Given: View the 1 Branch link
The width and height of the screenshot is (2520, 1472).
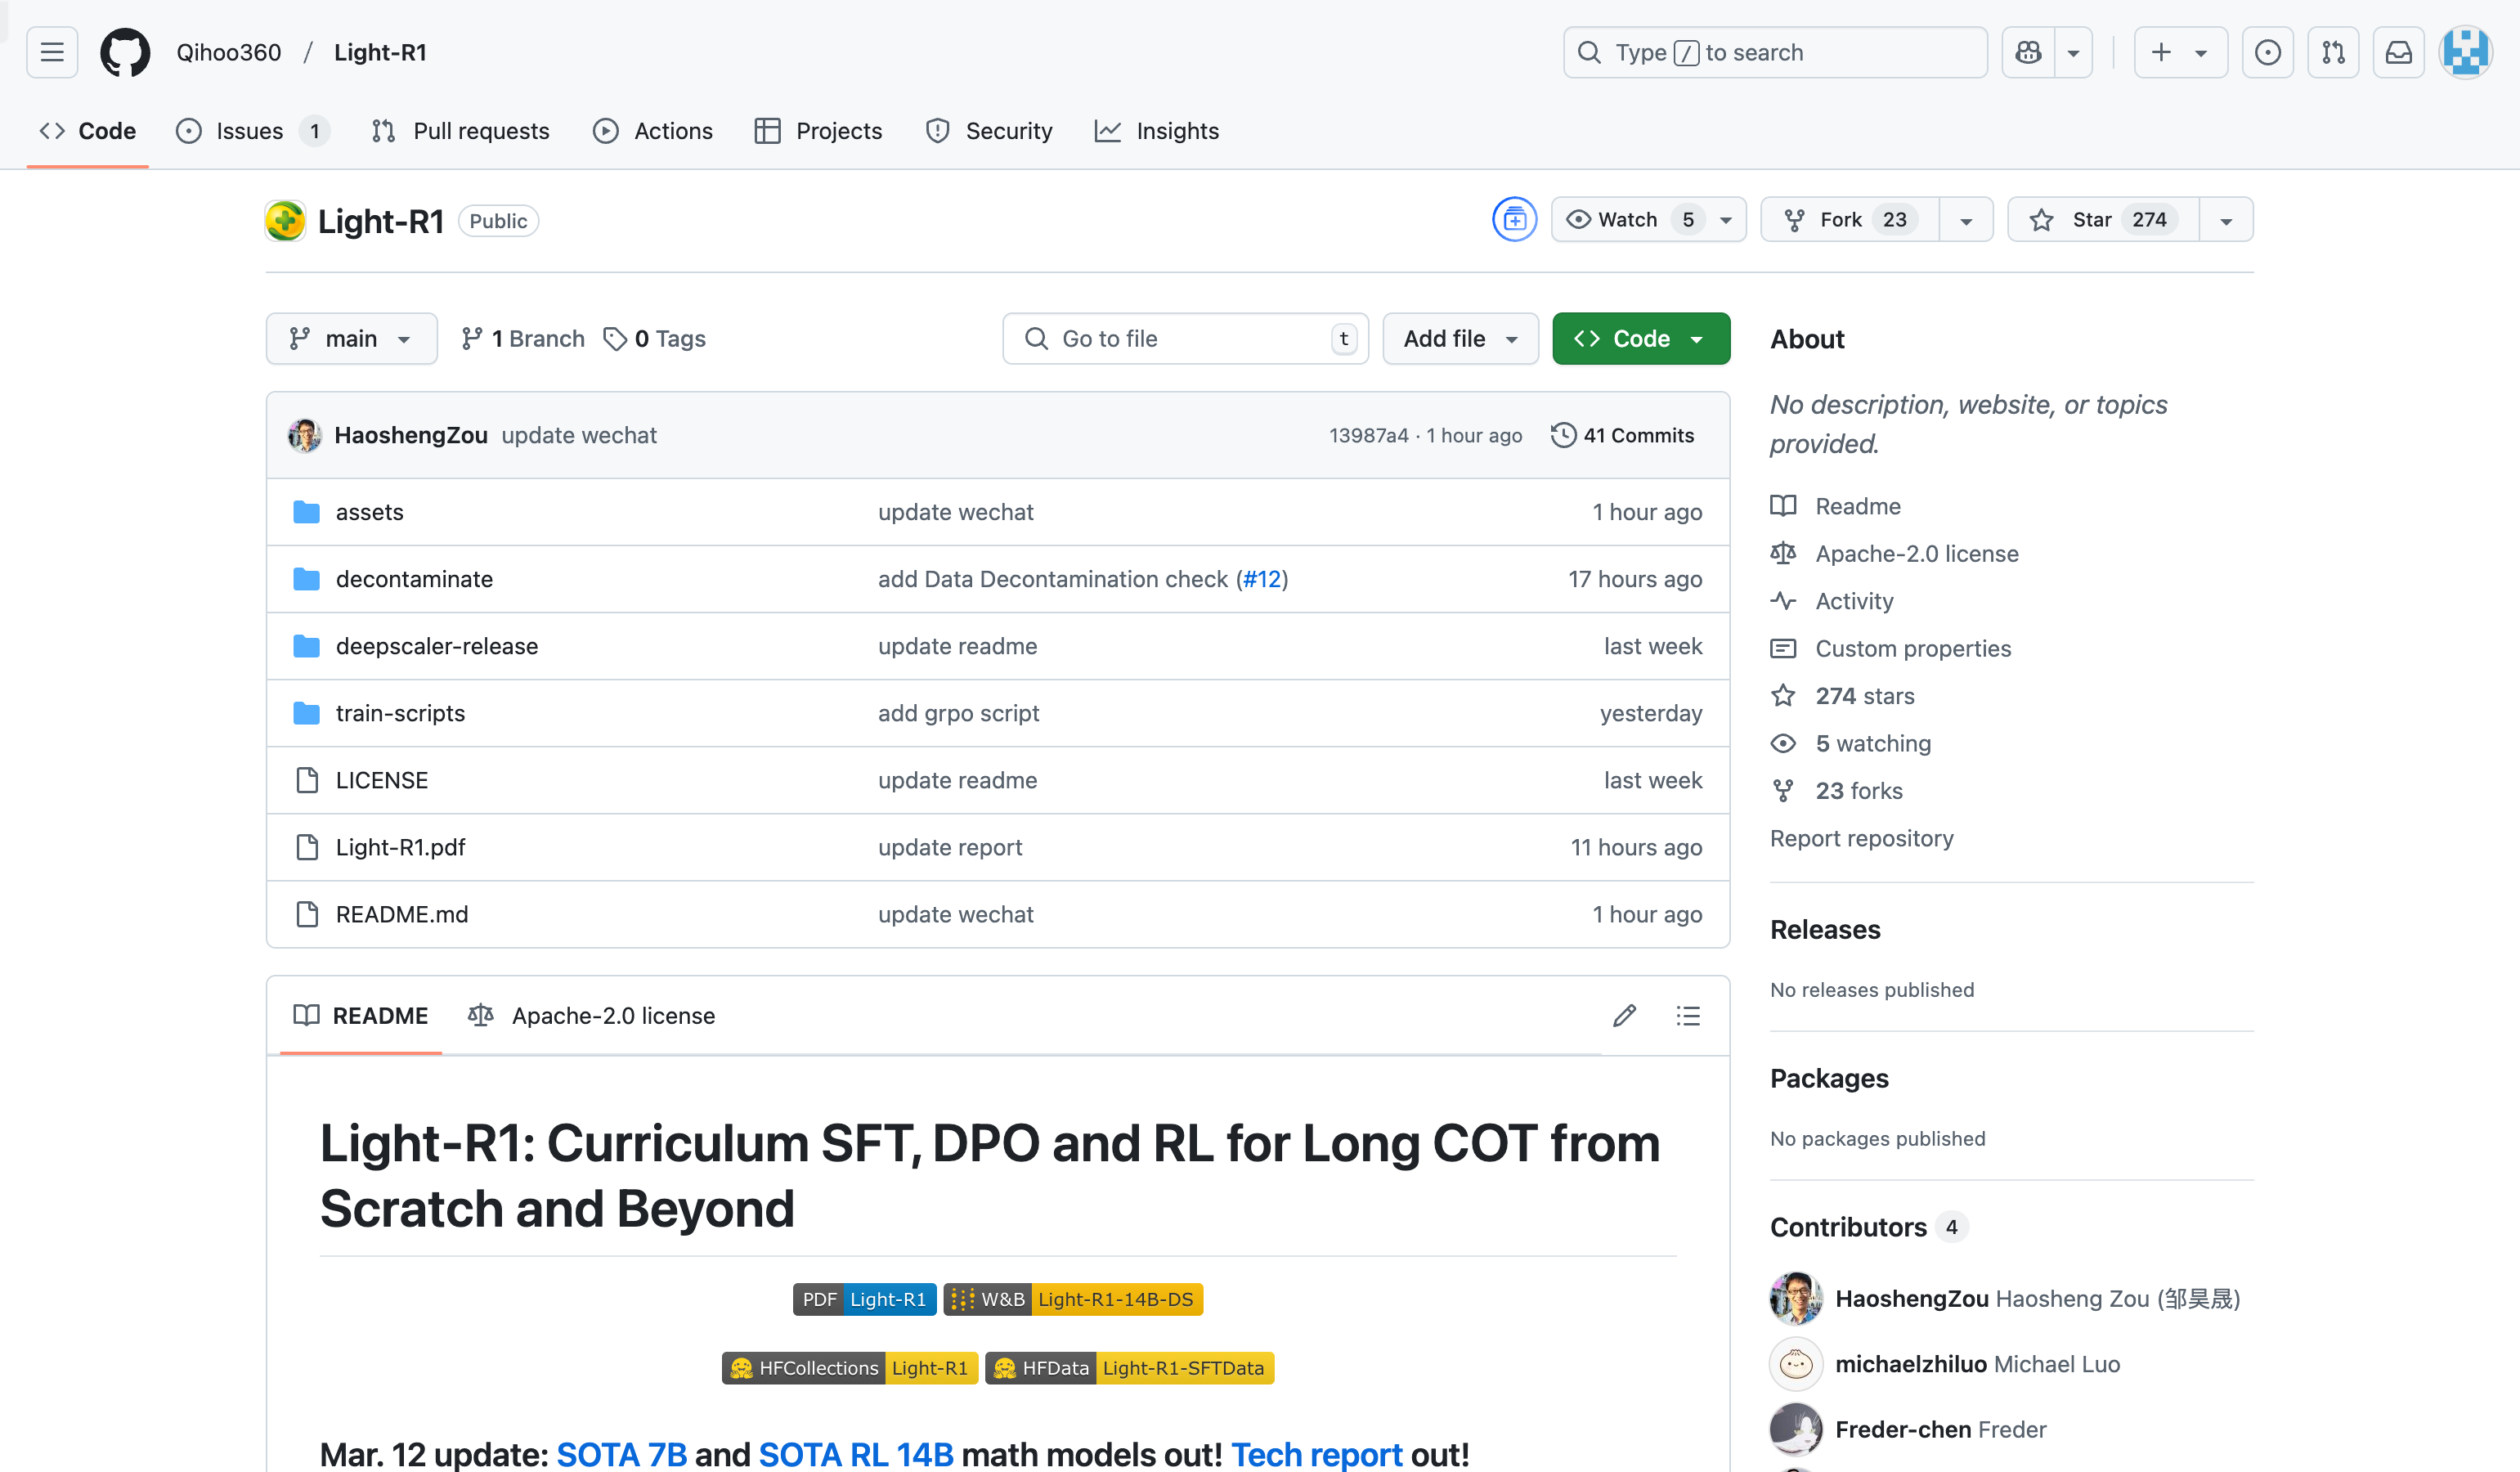Looking at the screenshot, I should (522, 338).
